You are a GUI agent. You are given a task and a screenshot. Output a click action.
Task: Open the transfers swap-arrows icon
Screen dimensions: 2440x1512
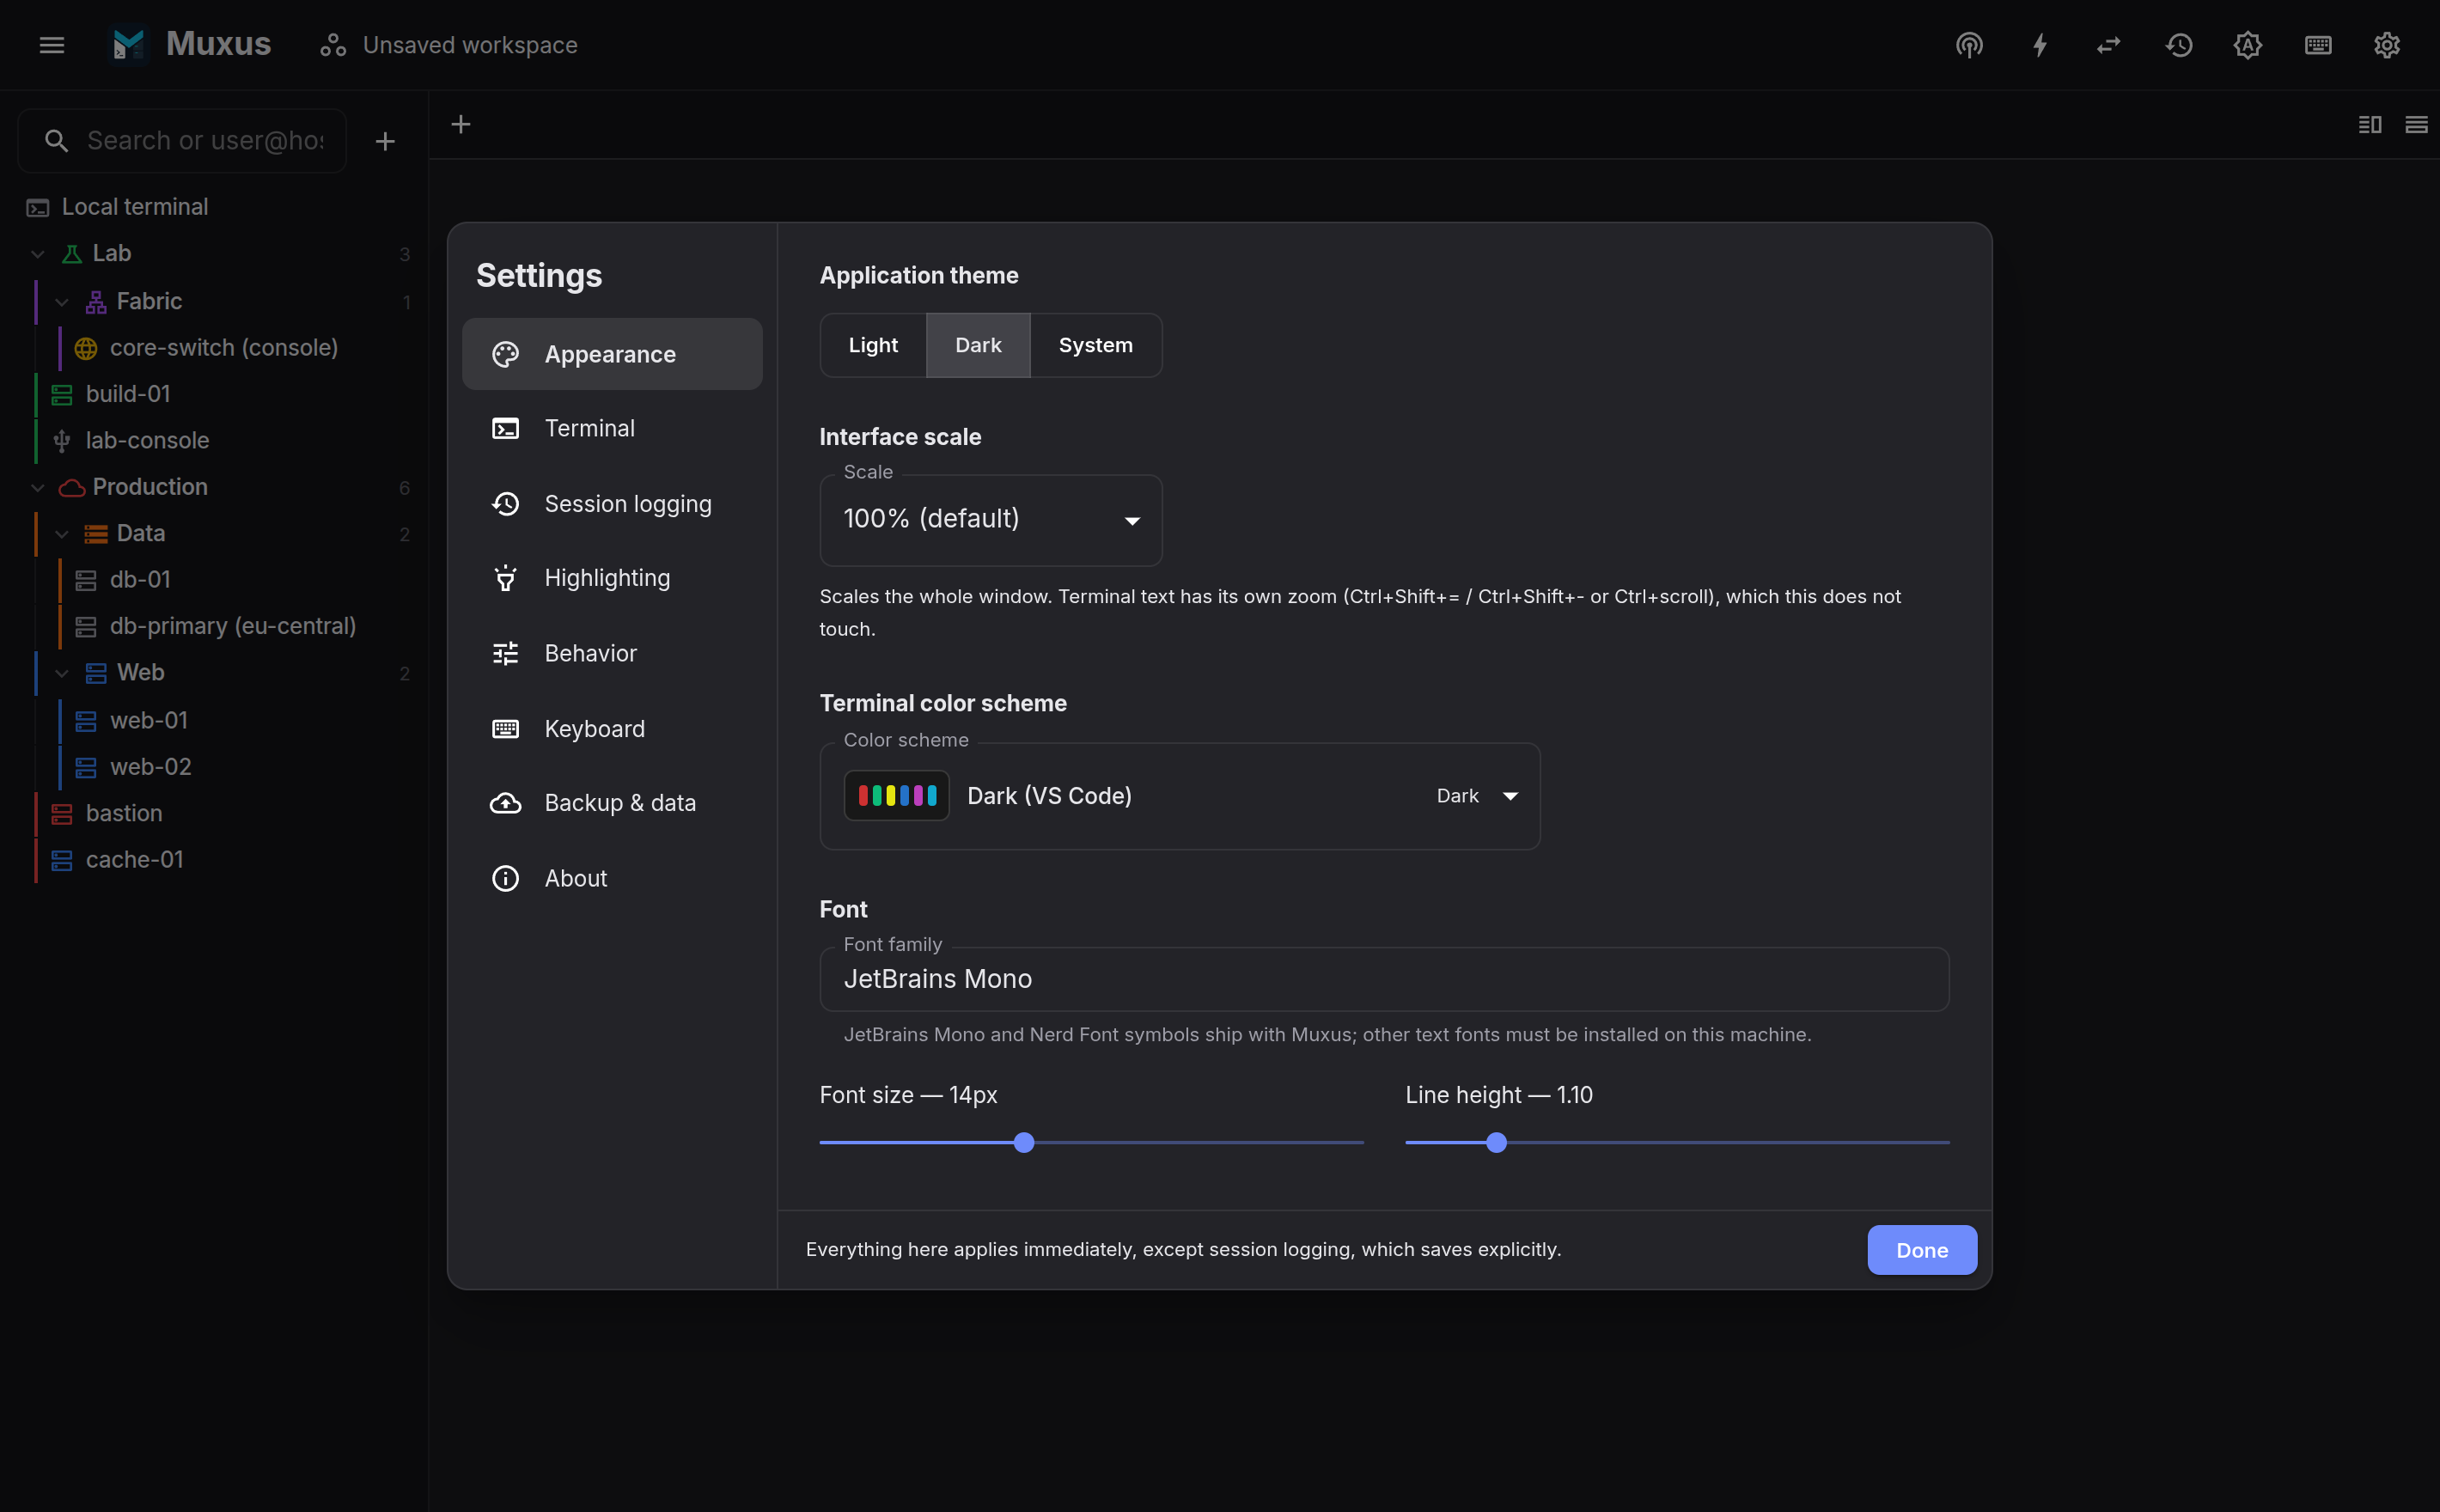tap(2109, 45)
